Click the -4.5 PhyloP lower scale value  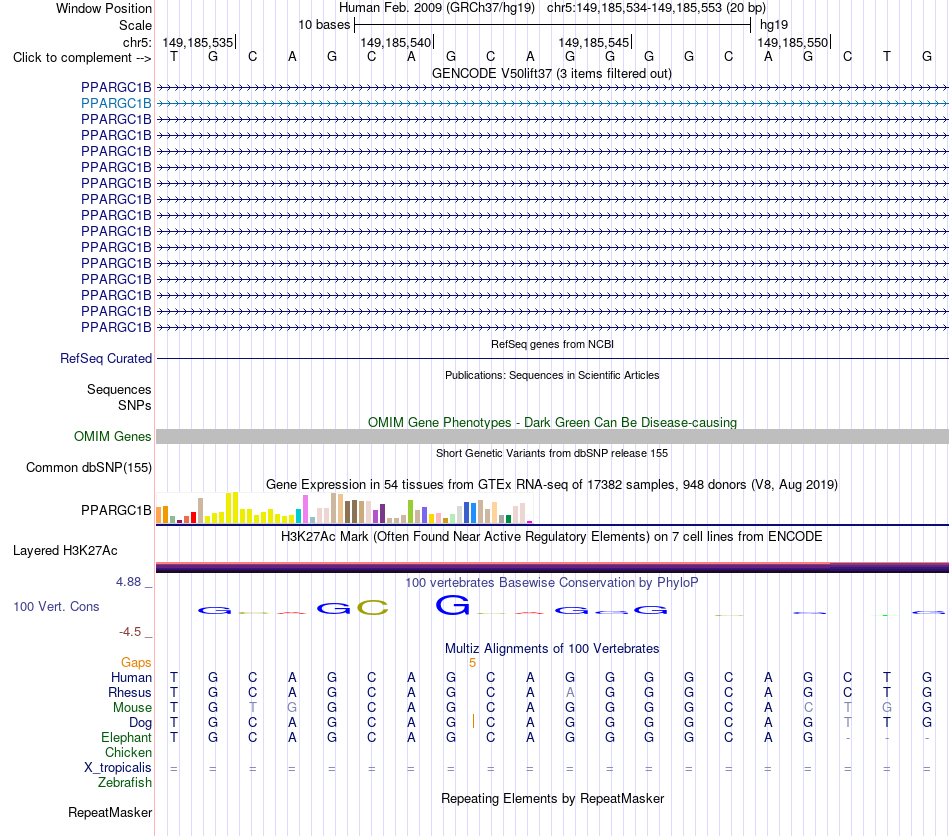[130, 632]
